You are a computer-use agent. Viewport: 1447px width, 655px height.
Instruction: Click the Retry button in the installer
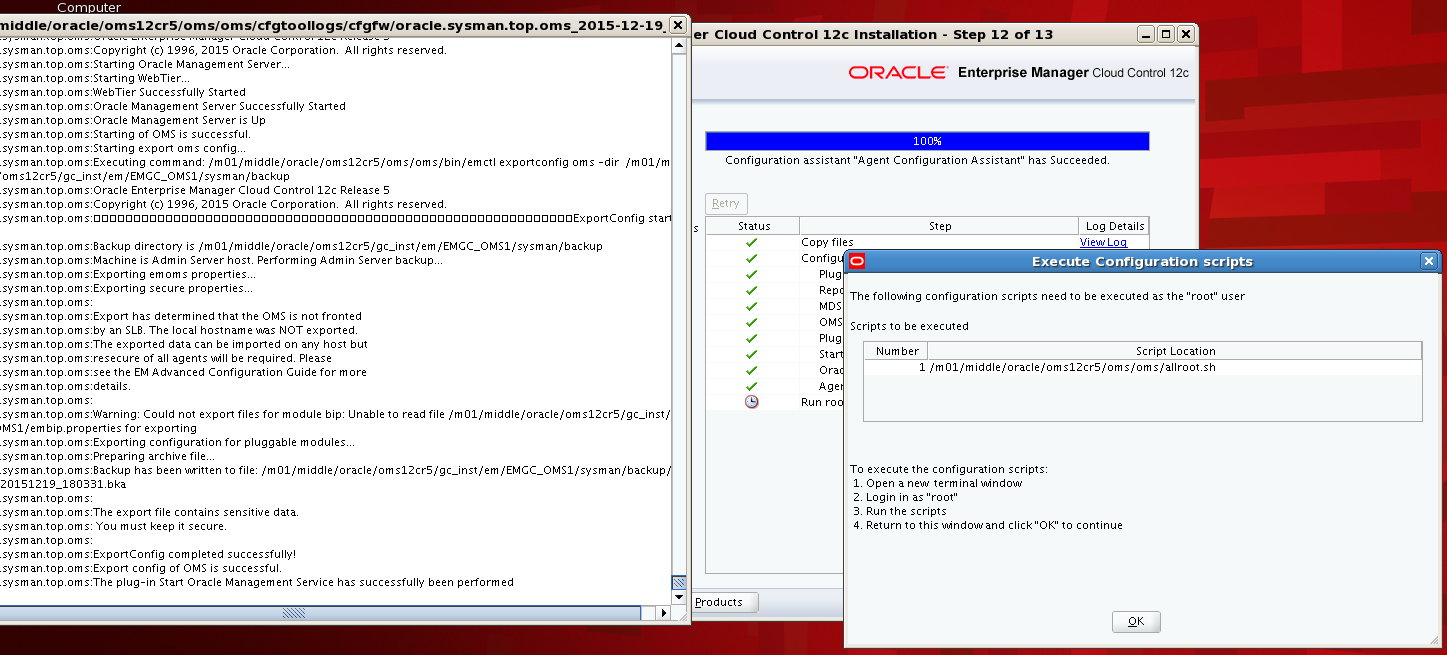pyautogui.click(x=726, y=203)
